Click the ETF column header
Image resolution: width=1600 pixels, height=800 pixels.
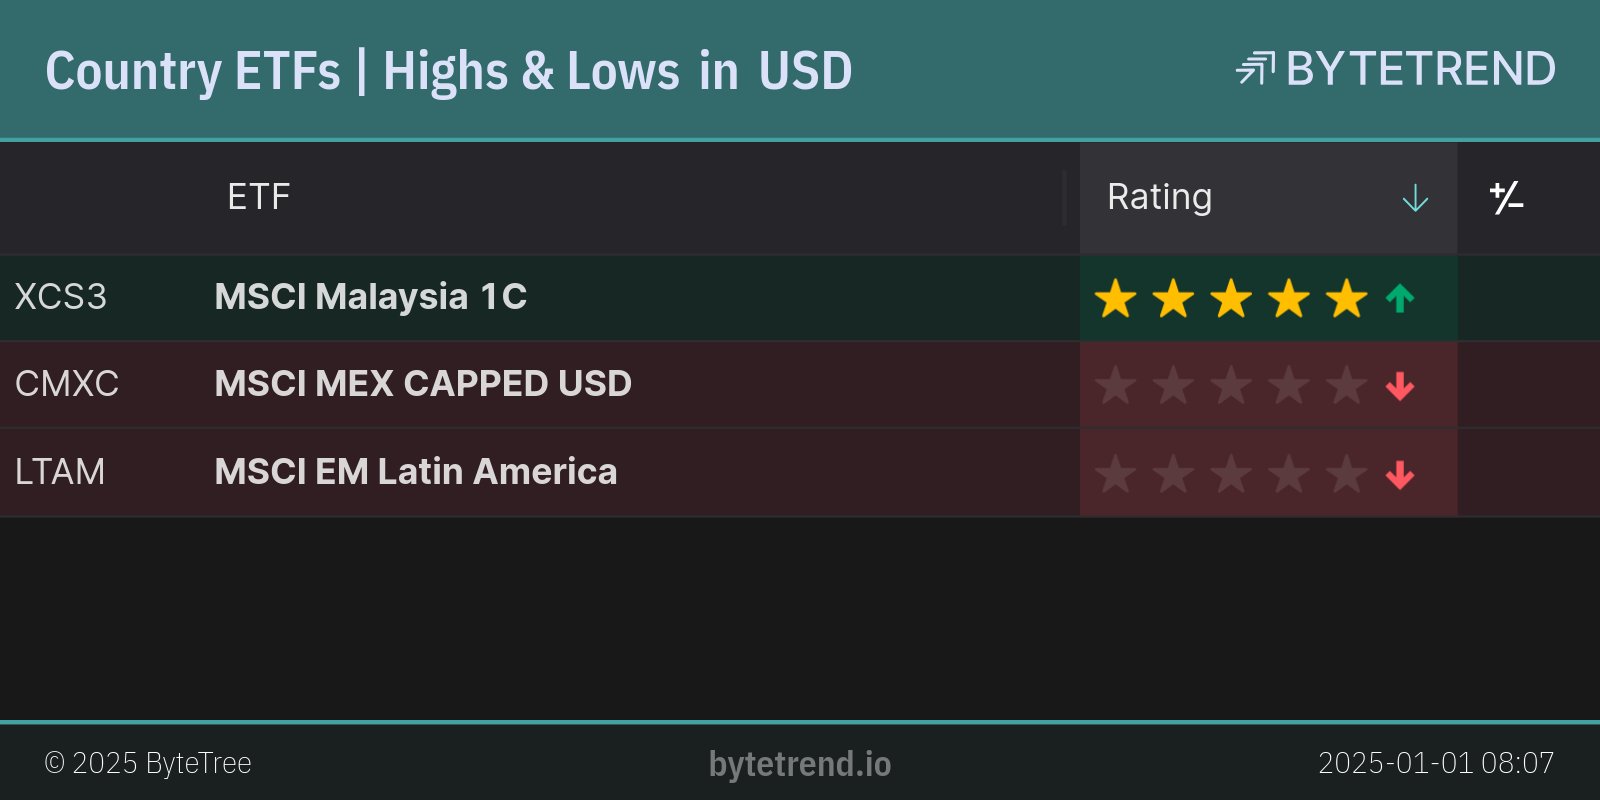click(258, 197)
